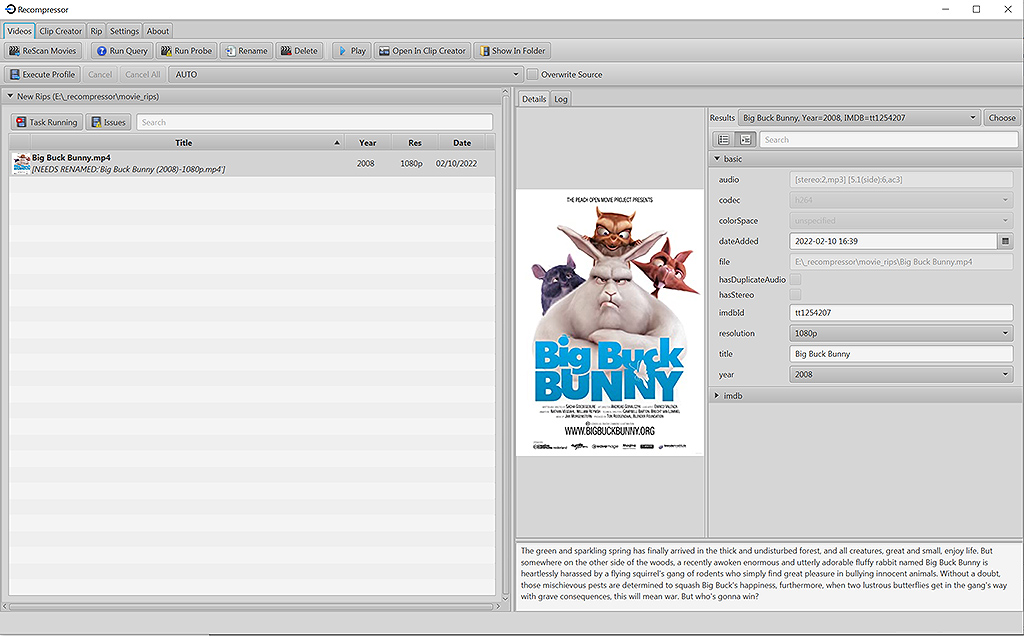Click the audio field
Viewport: 1024px width, 636px height.
click(x=901, y=180)
